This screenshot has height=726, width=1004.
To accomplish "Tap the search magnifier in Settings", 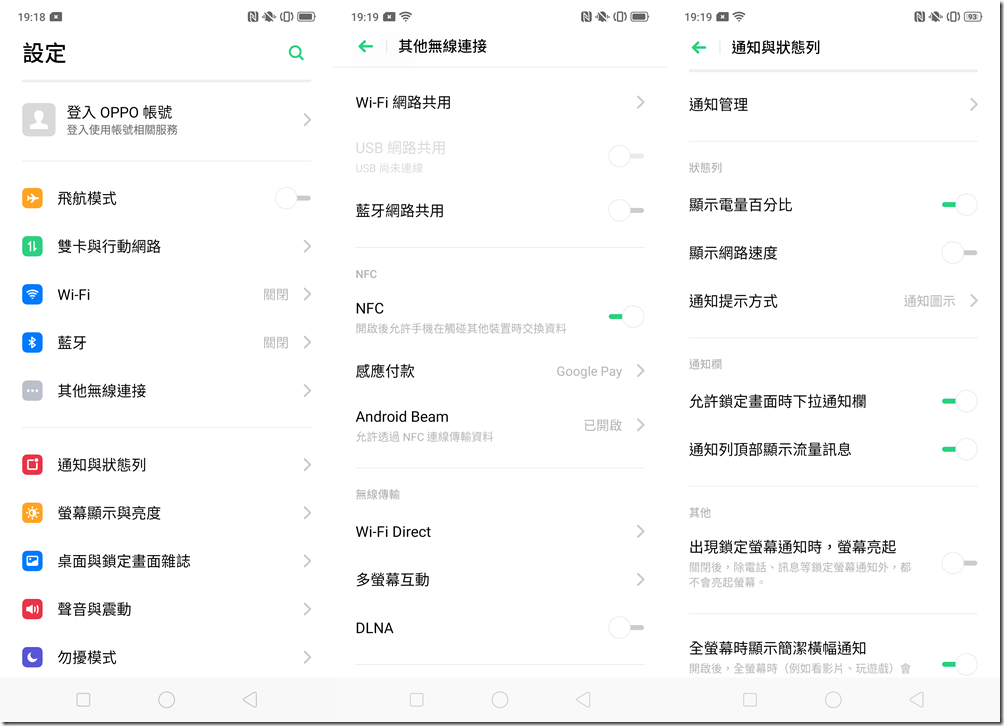I will pos(296,52).
